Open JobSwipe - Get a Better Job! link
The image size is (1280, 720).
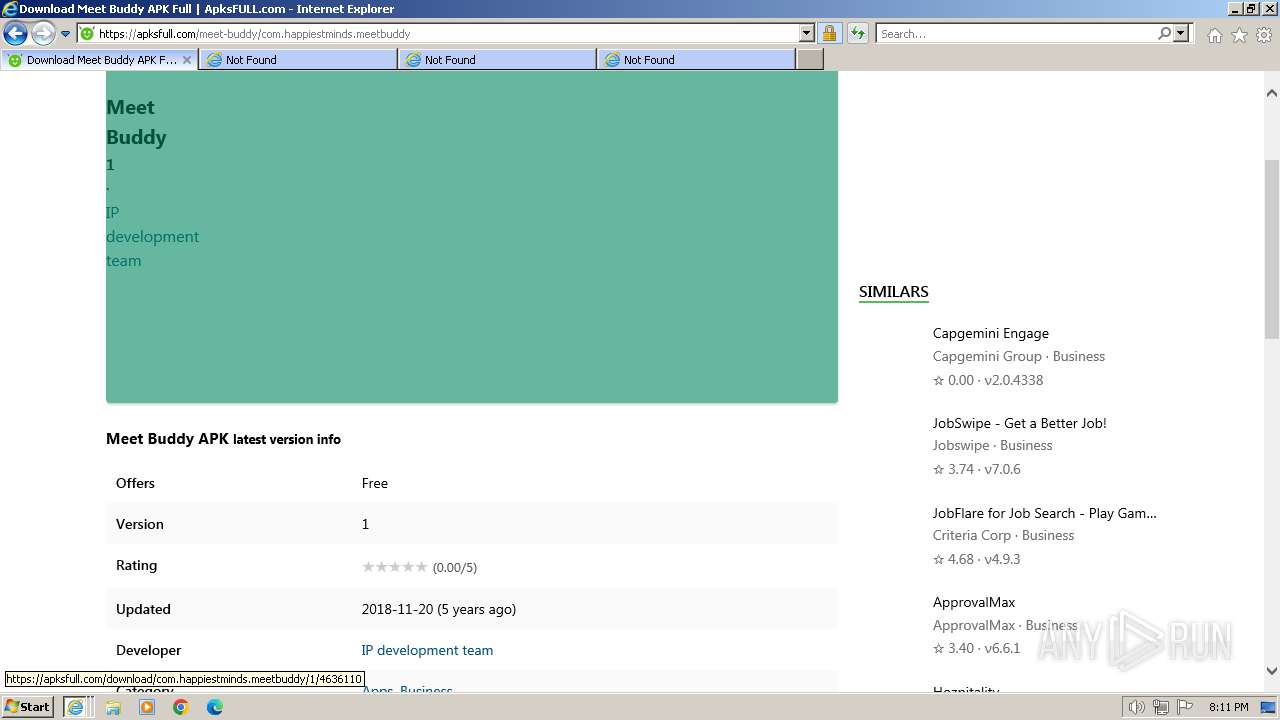pos(1019,423)
